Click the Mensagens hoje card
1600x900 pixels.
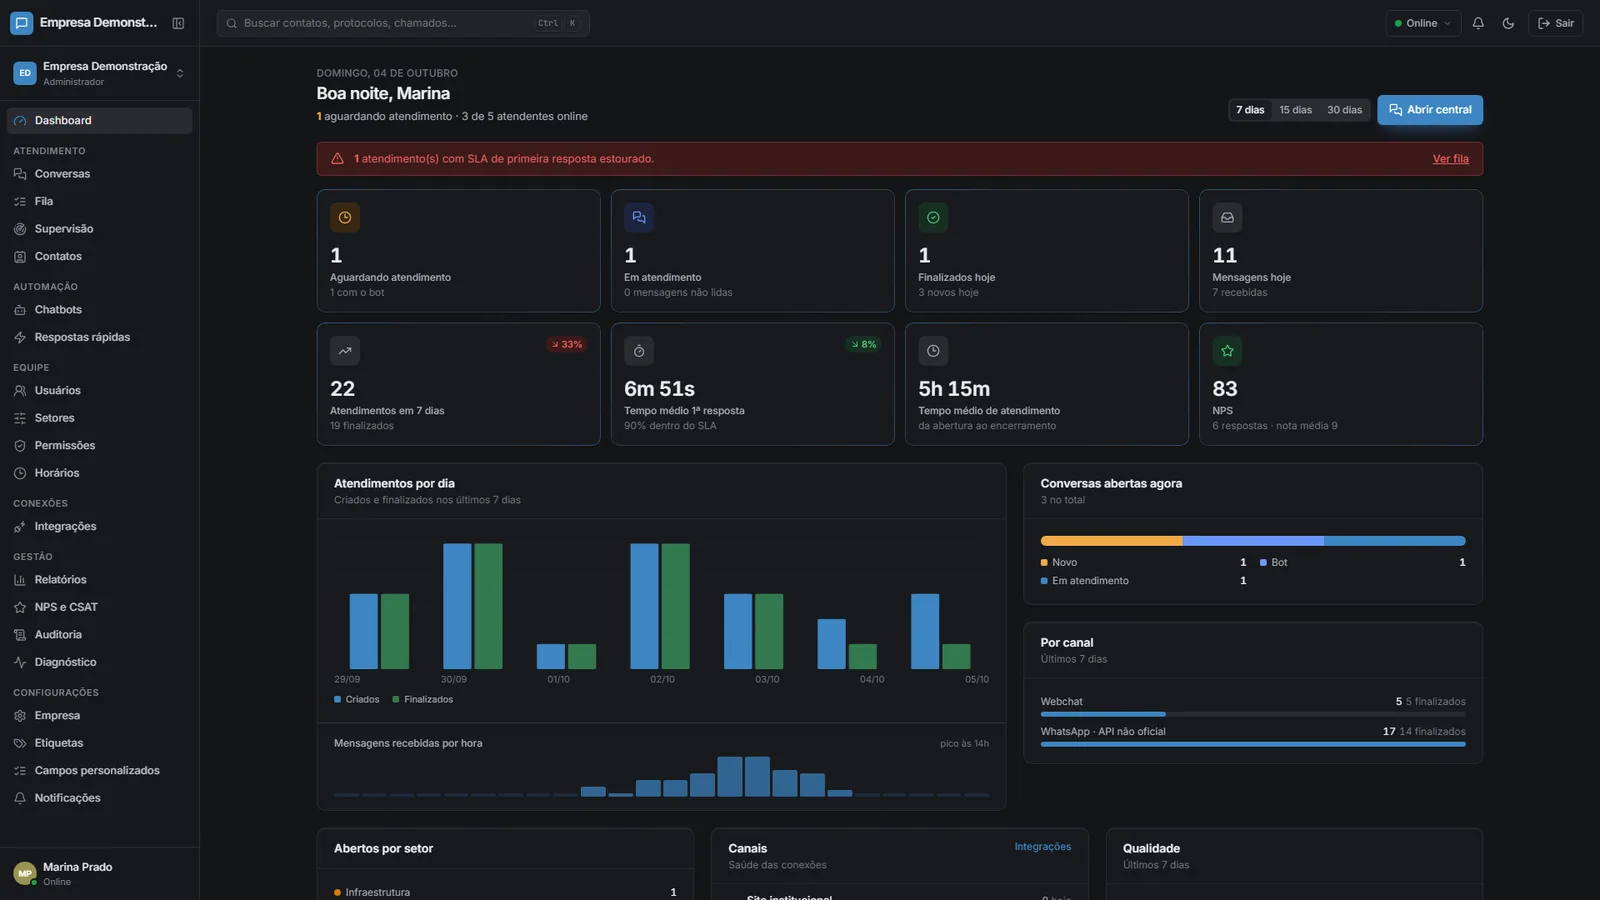pos(1341,251)
